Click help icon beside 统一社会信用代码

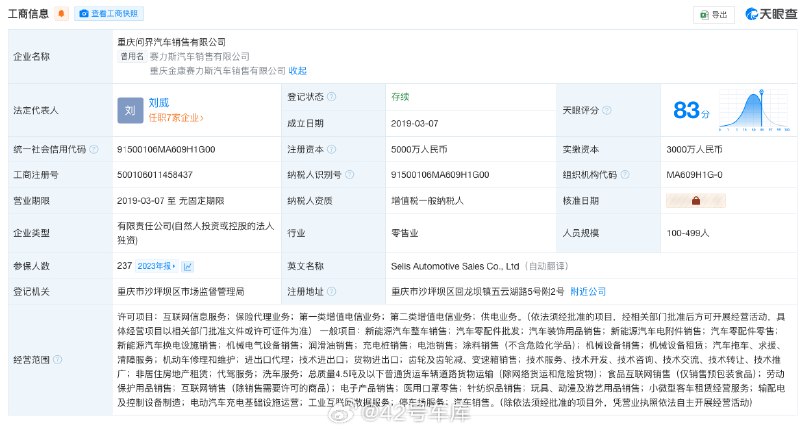(x=94, y=149)
